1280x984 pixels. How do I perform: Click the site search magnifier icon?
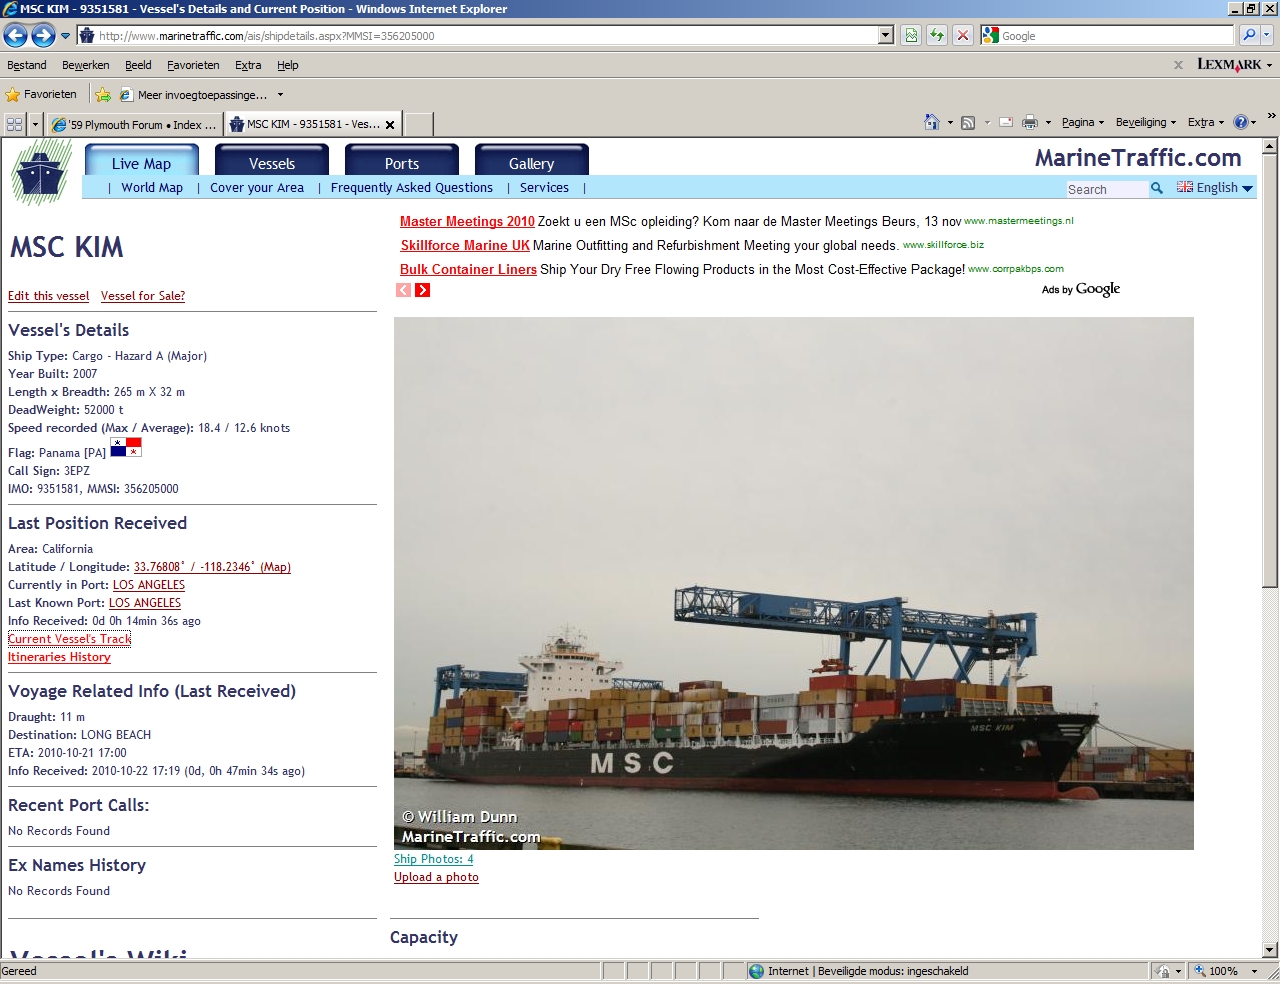pyautogui.click(x=1157, y=188)
